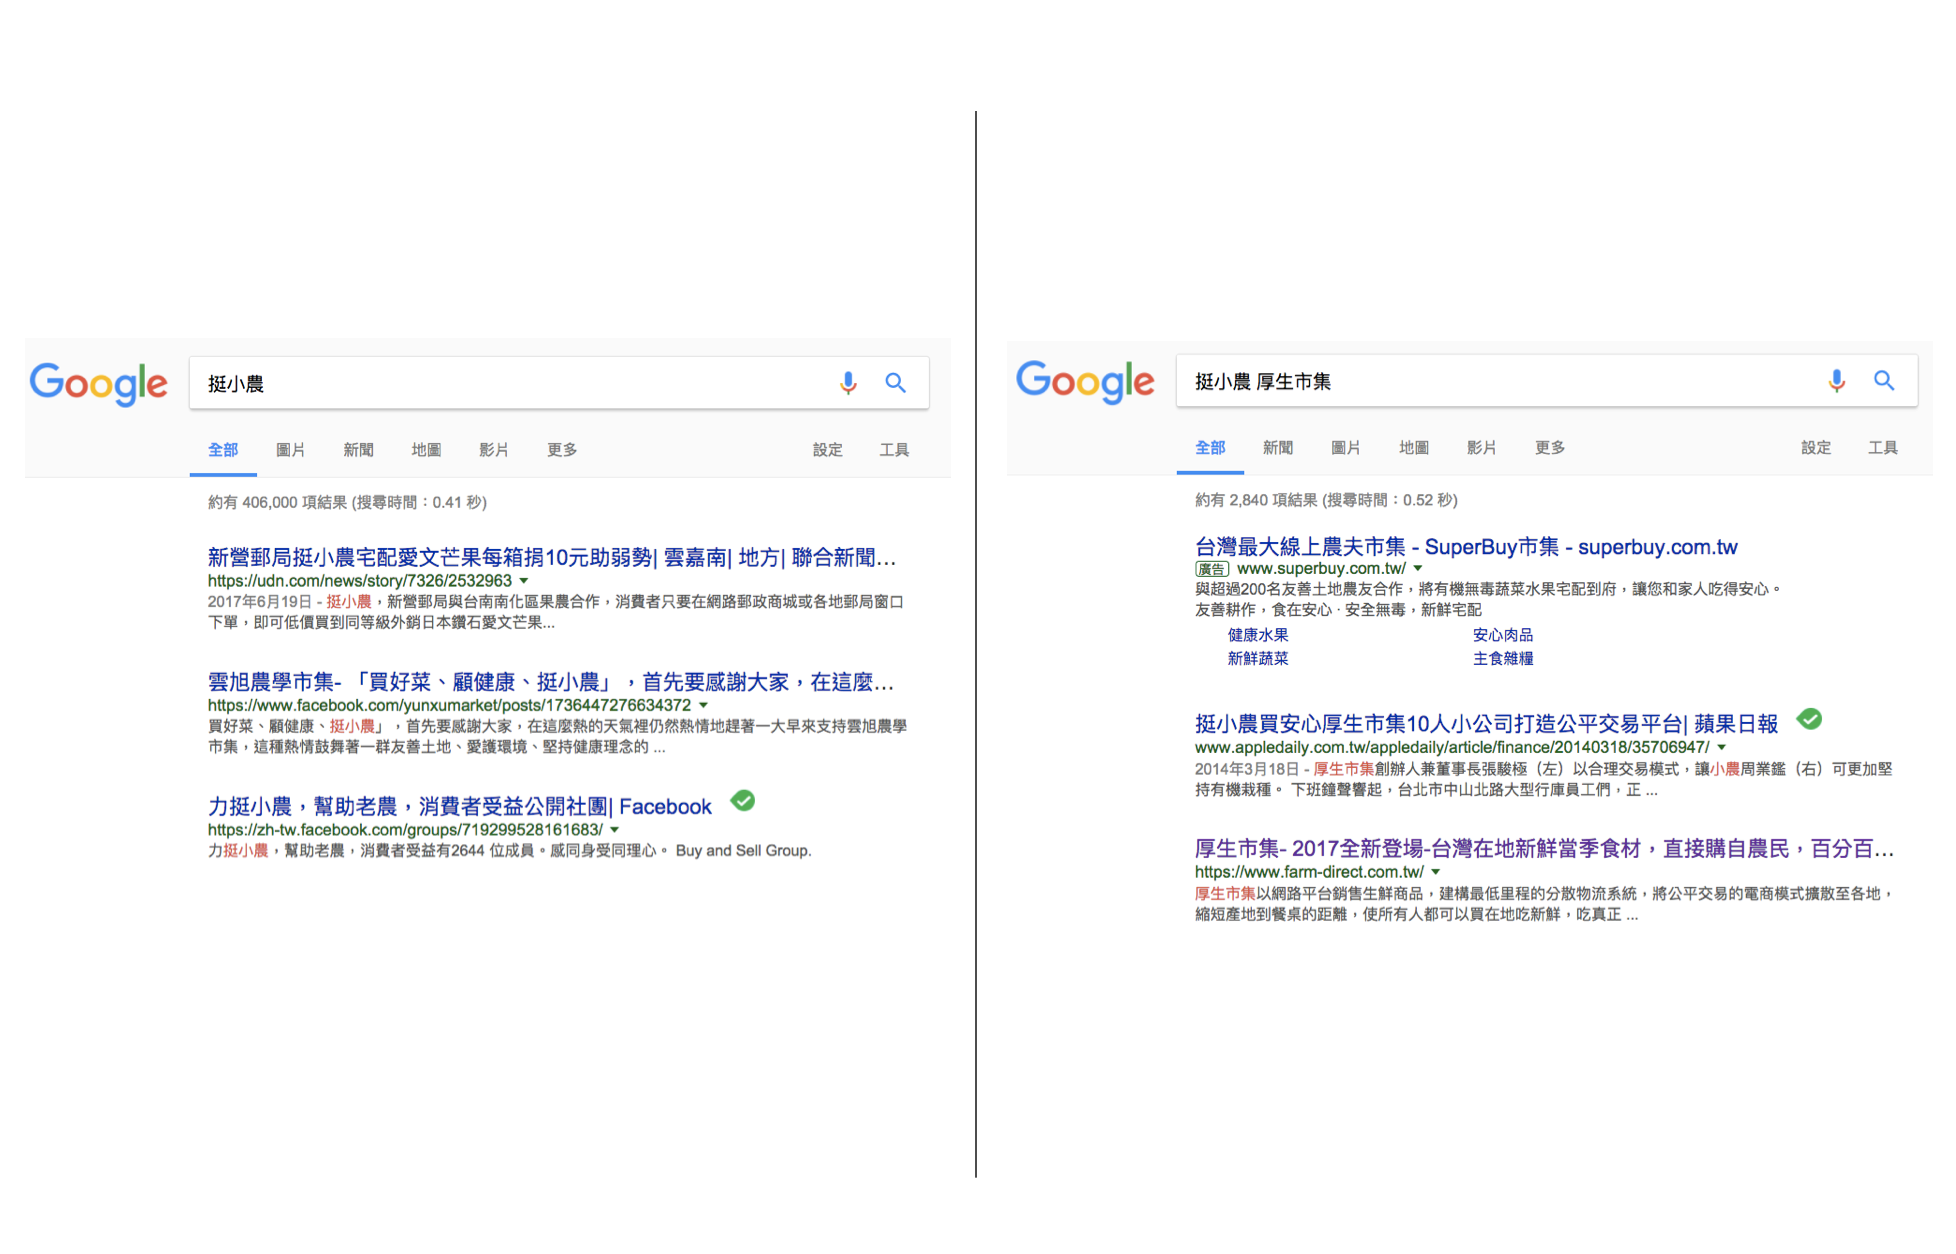Switch to 新聞 tab in the left search

[x=358, y=450]
